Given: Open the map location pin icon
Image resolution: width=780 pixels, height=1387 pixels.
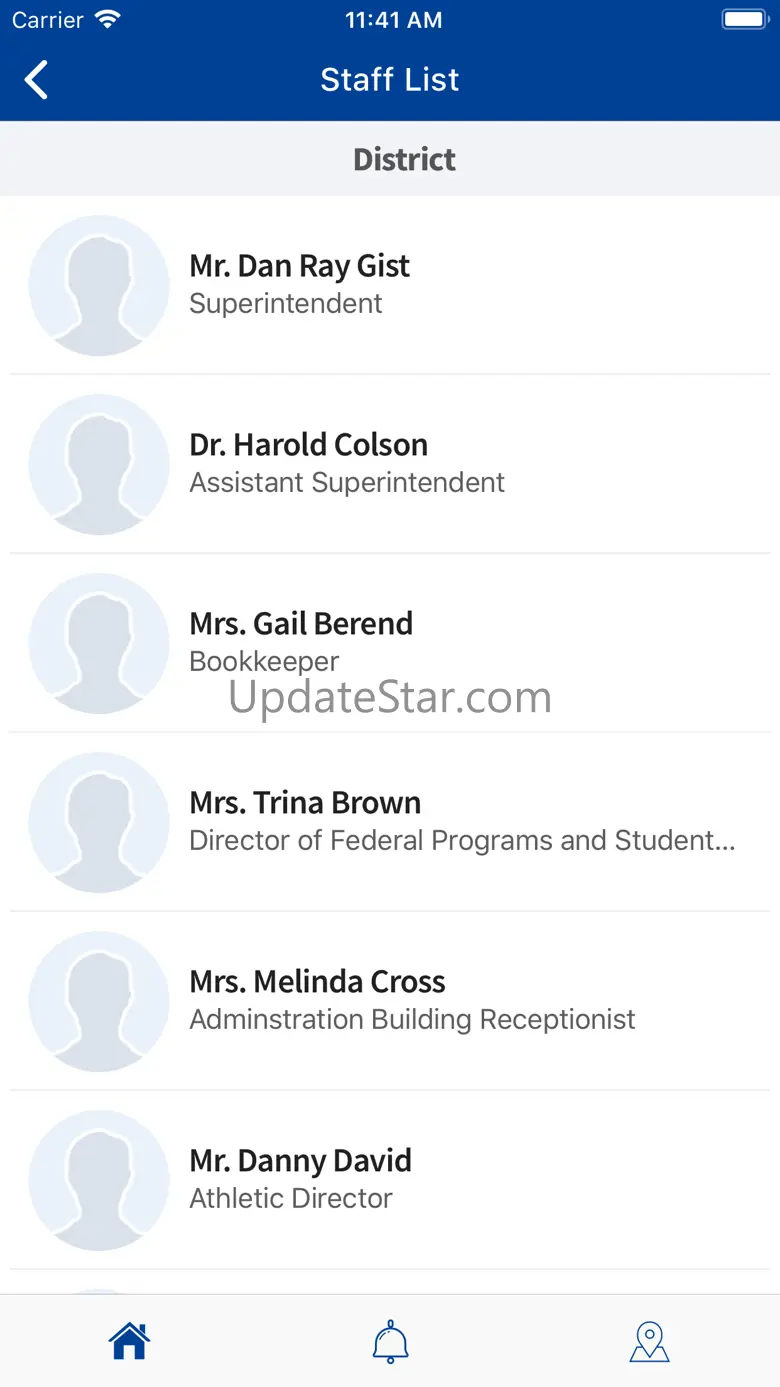Looking at the screenshot, I should (x=650, y=1341).
